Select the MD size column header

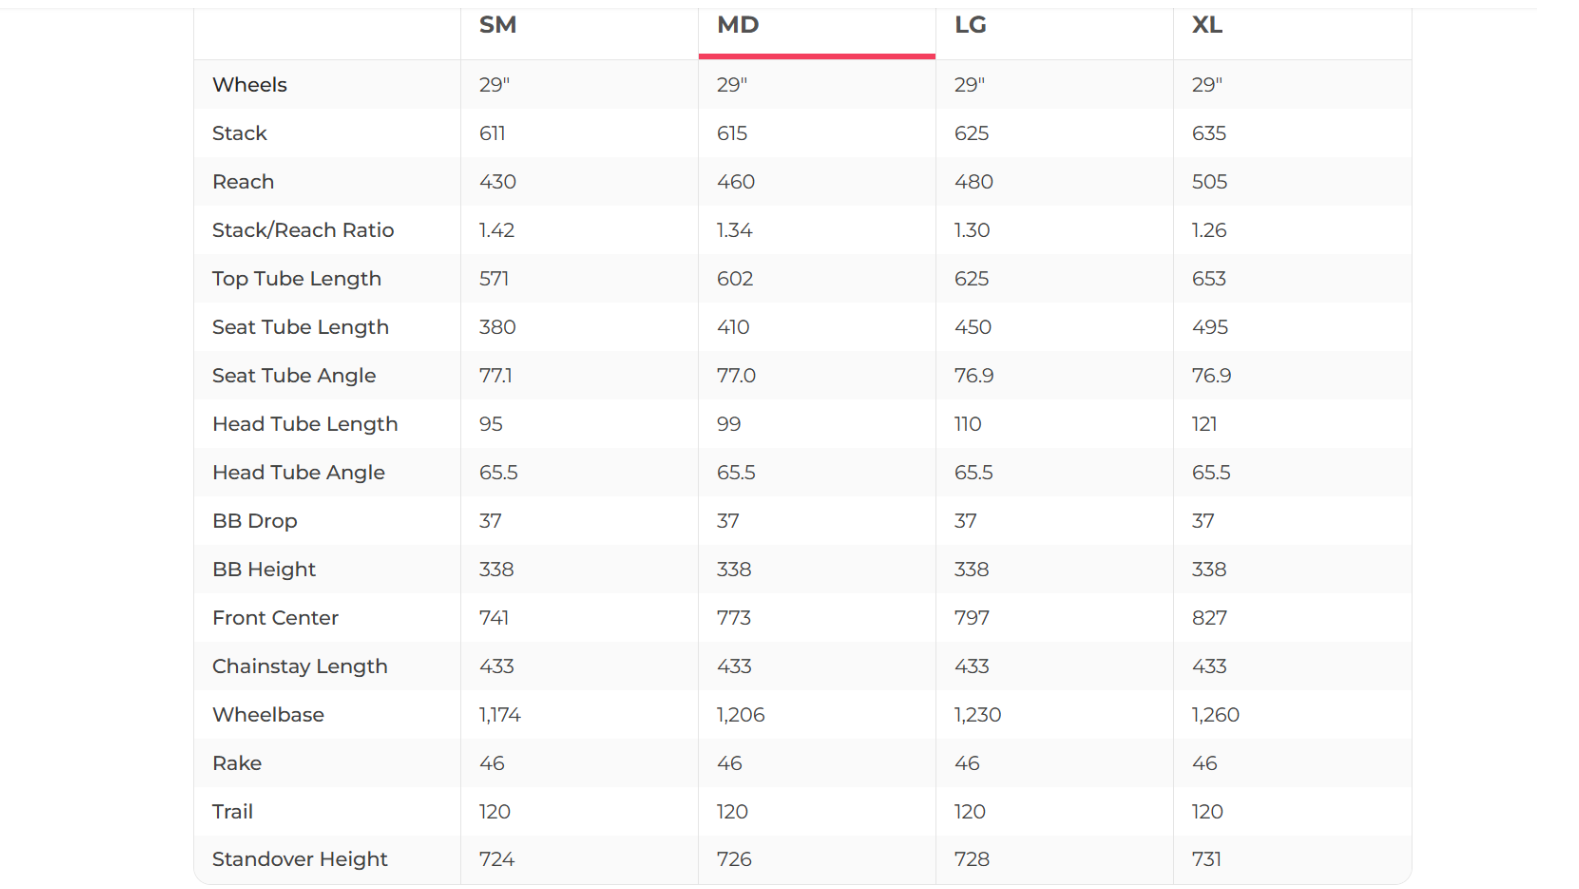(x=738, y=25)
